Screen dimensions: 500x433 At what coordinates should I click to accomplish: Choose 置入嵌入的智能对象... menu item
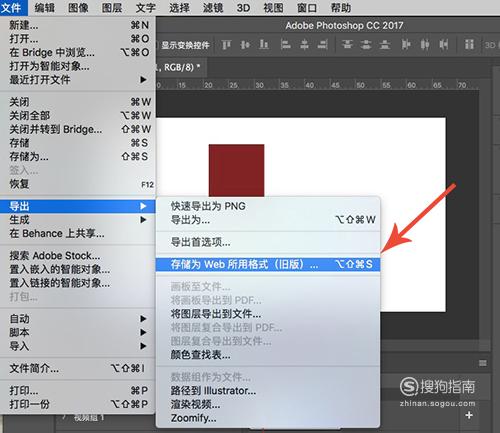coord(78,269)
